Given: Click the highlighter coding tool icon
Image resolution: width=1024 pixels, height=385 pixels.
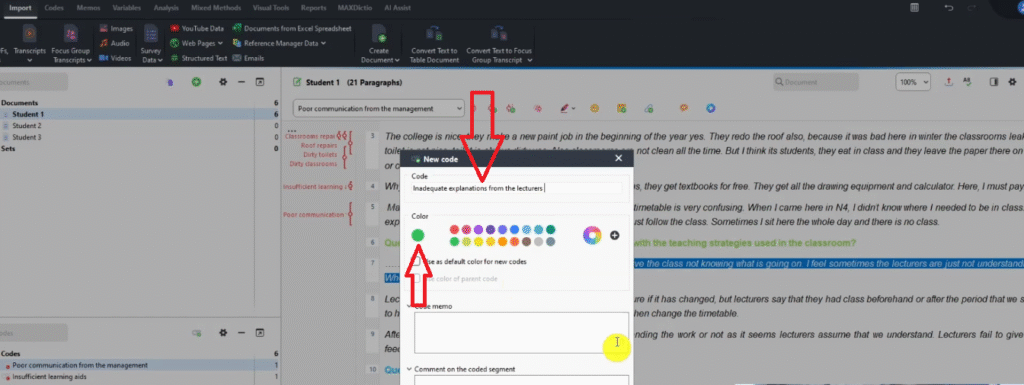Looking at the screenshot, I should pyautogui.click(x=566, y=108).
